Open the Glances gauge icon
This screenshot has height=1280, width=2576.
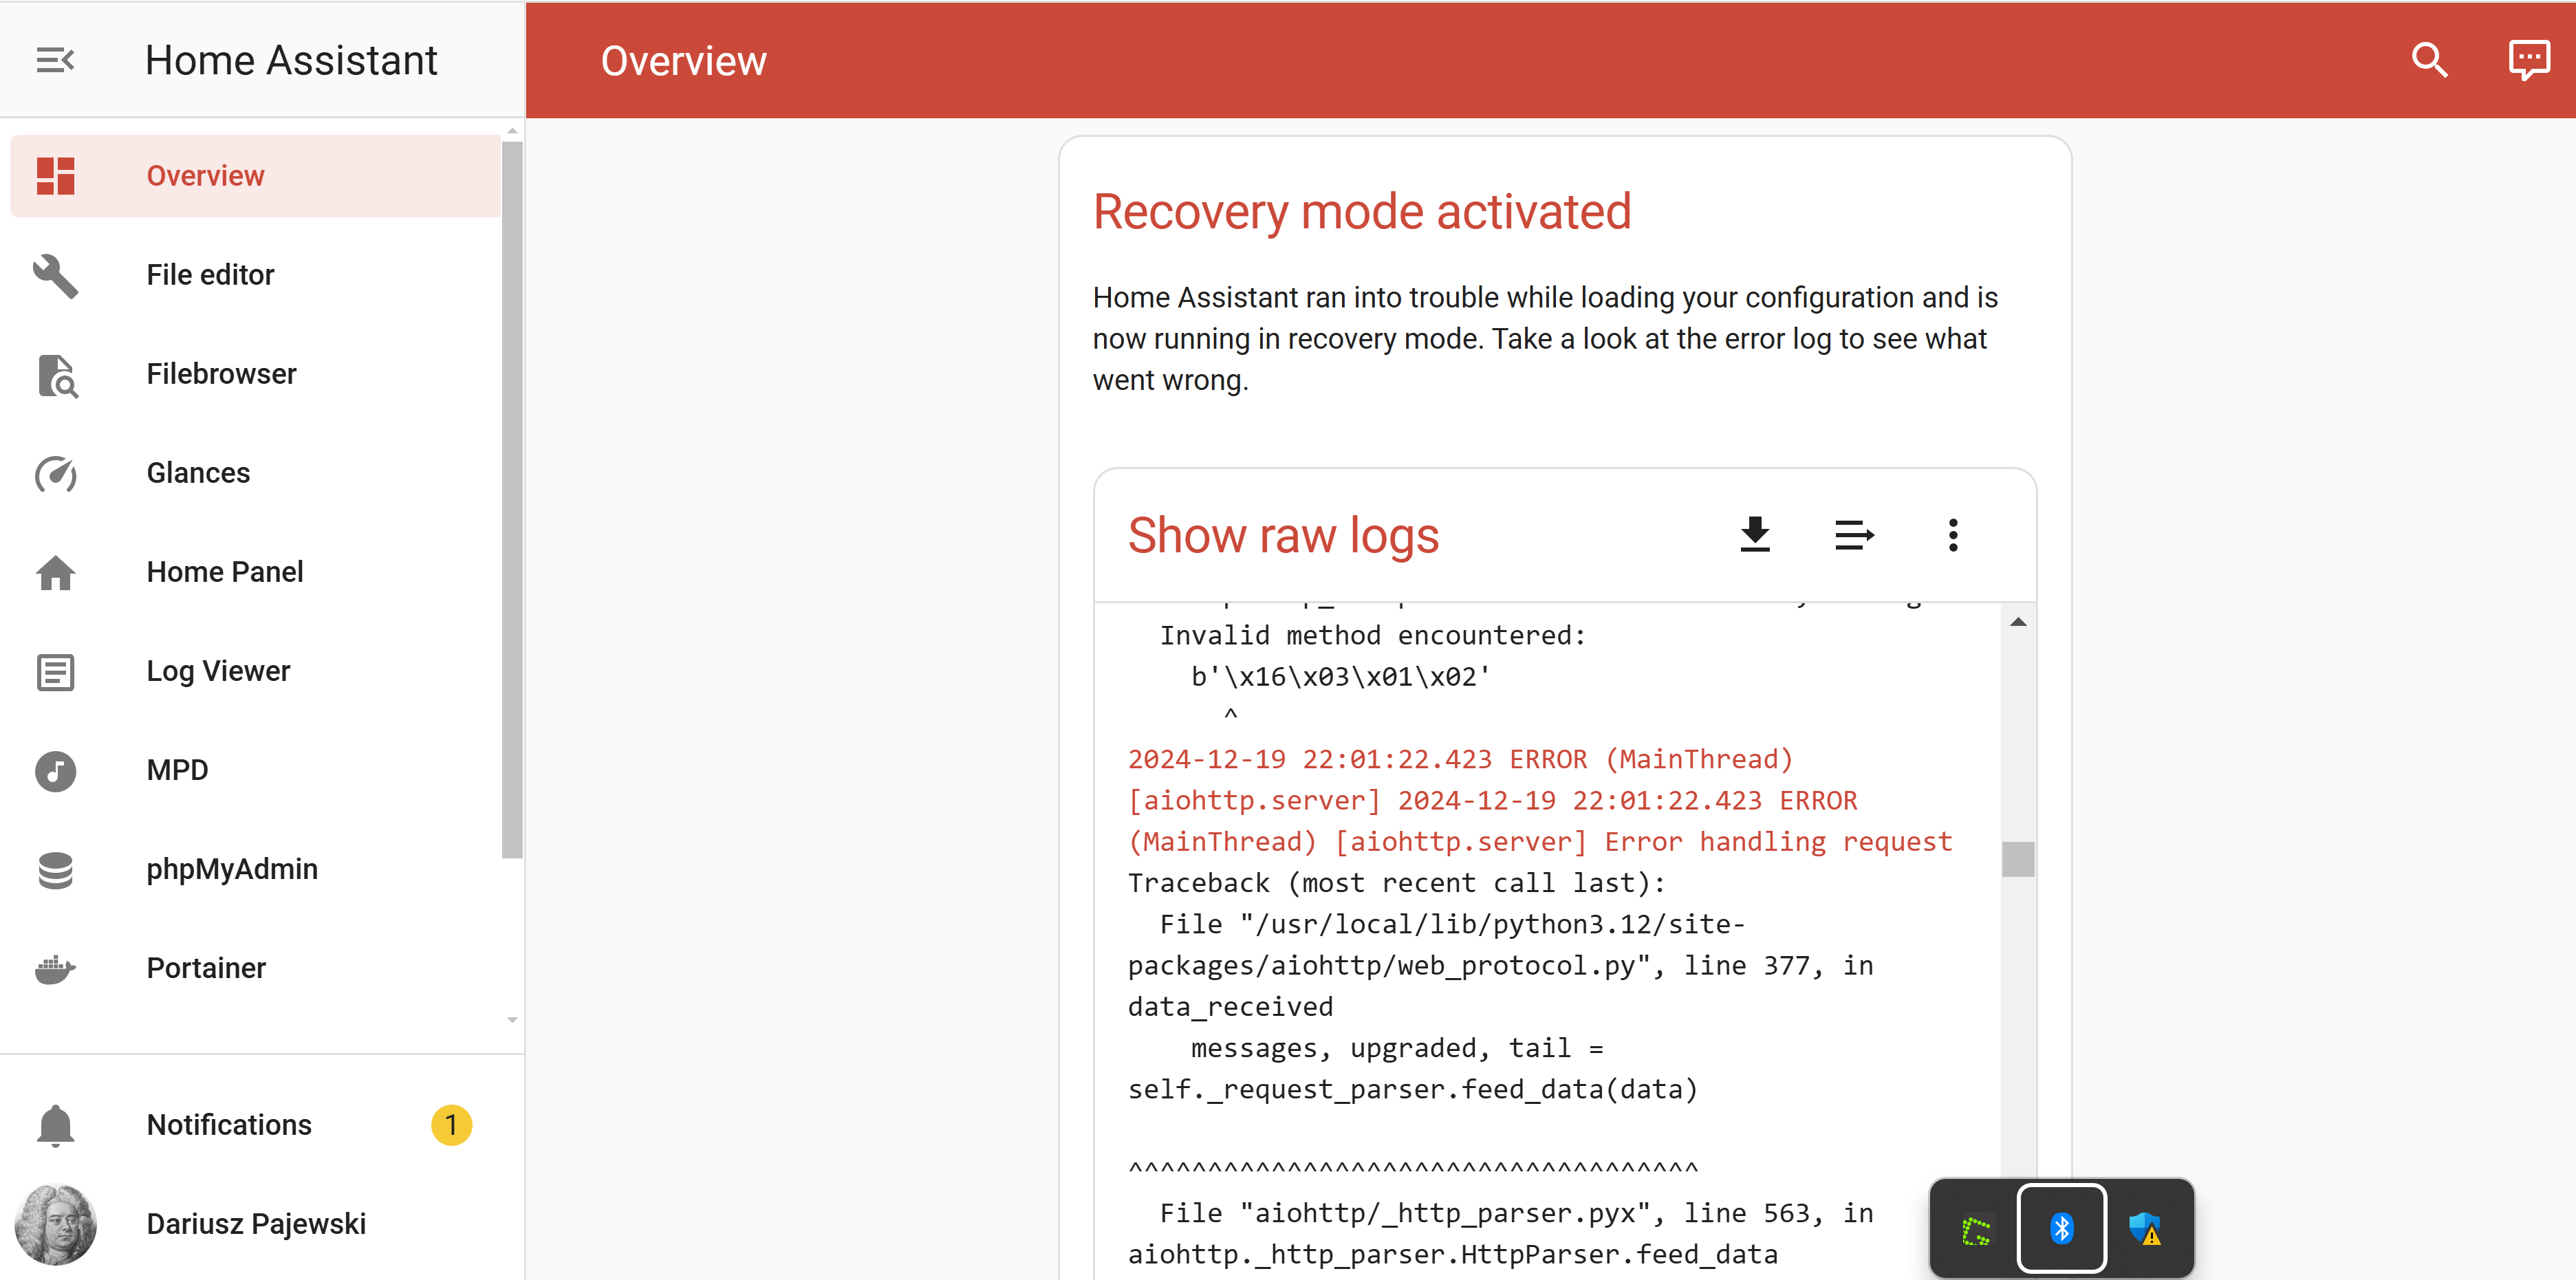click(x=56, y=473)
